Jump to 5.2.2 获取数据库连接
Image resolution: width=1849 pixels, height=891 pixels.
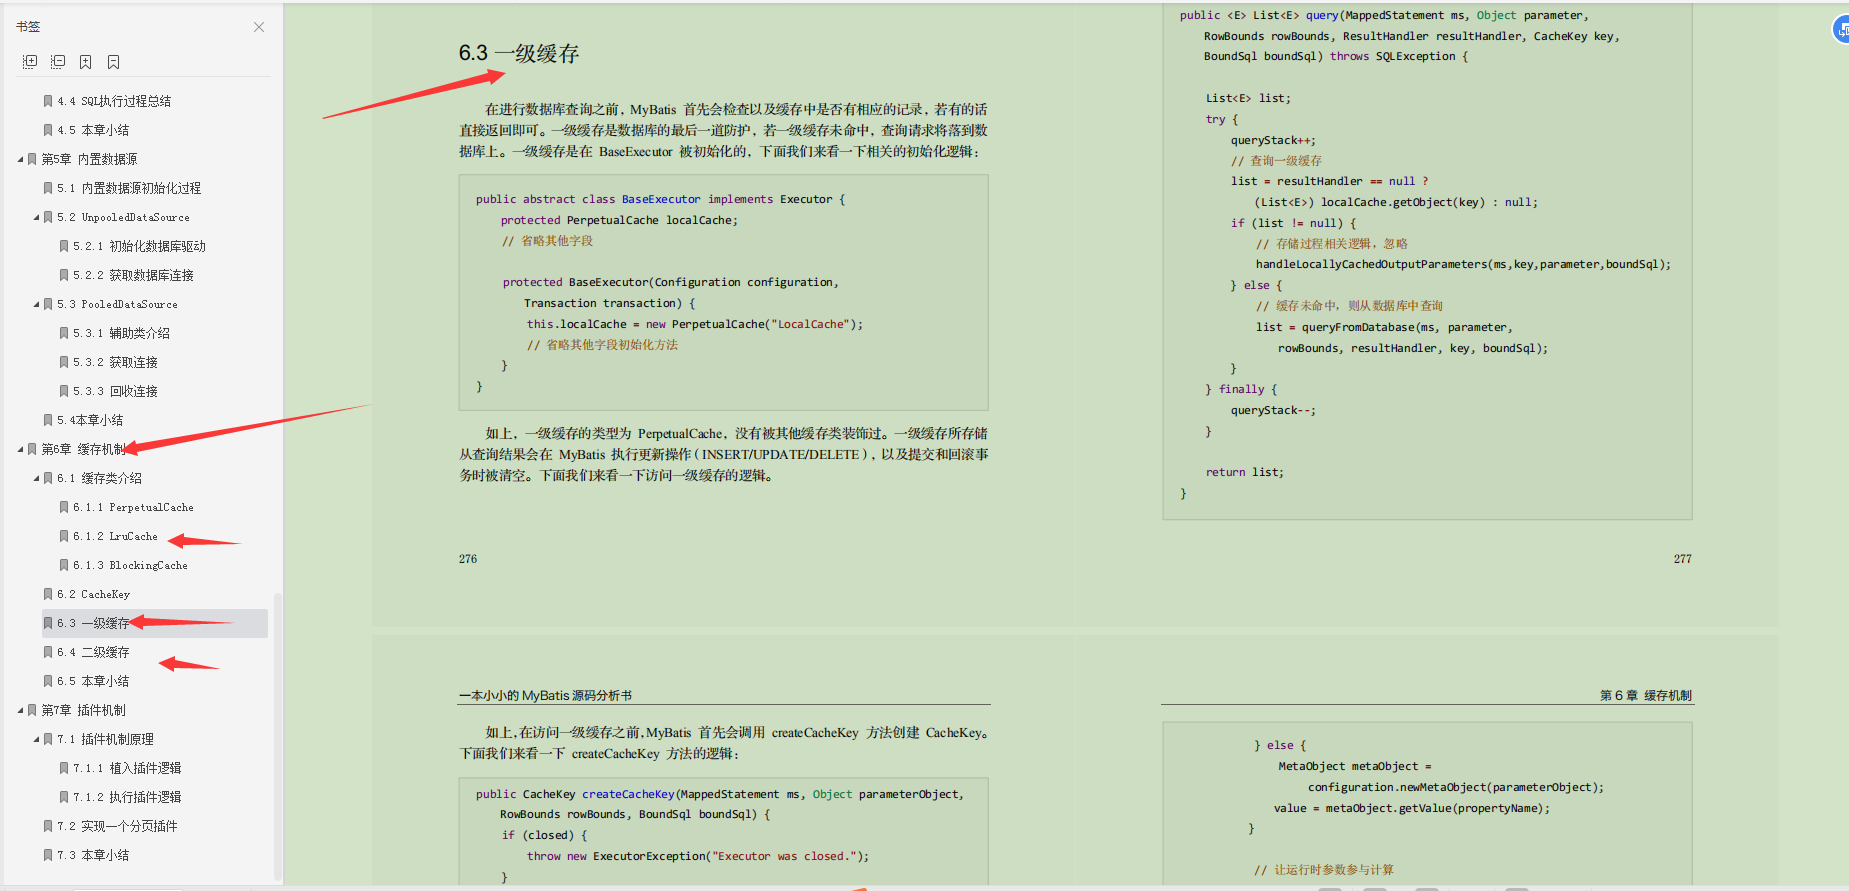(x=133, y=275)
